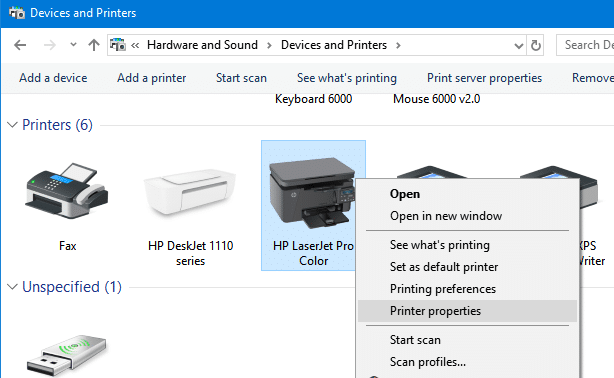
Task: Click the Printers (6) group header
Action: 58,125
